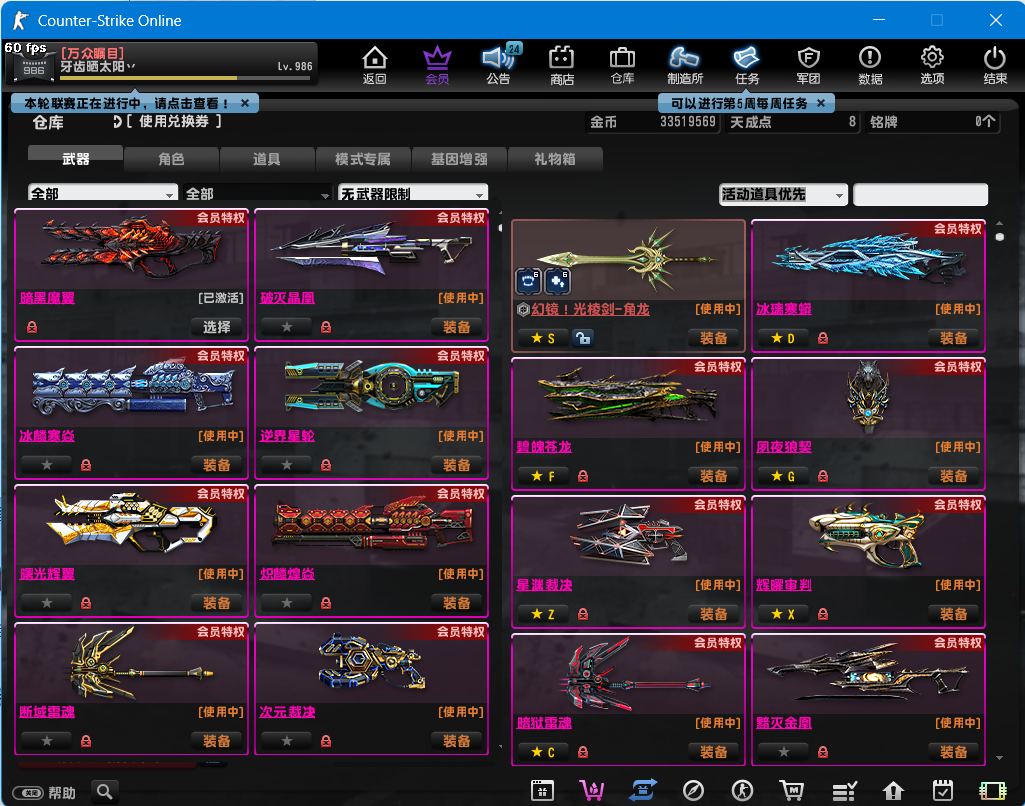1025x806 pixels.
Task: Click the search input field next to sort dropdown
Action: 920,195
